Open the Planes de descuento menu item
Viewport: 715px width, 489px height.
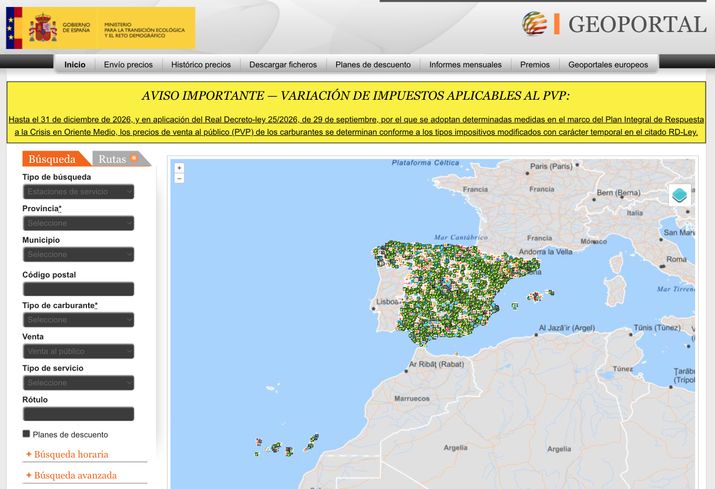373,65
